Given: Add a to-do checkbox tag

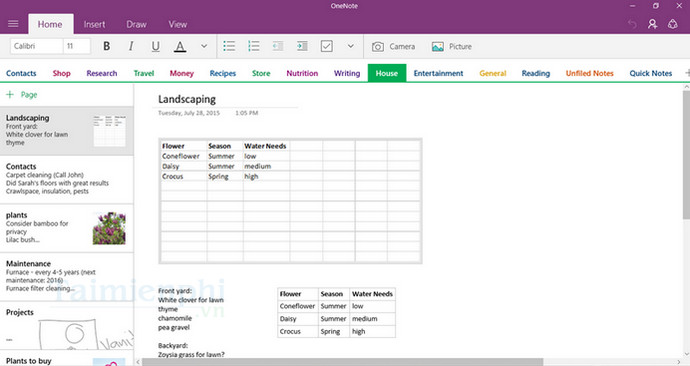Looking at the screenshot, I should tap(327, 46).
